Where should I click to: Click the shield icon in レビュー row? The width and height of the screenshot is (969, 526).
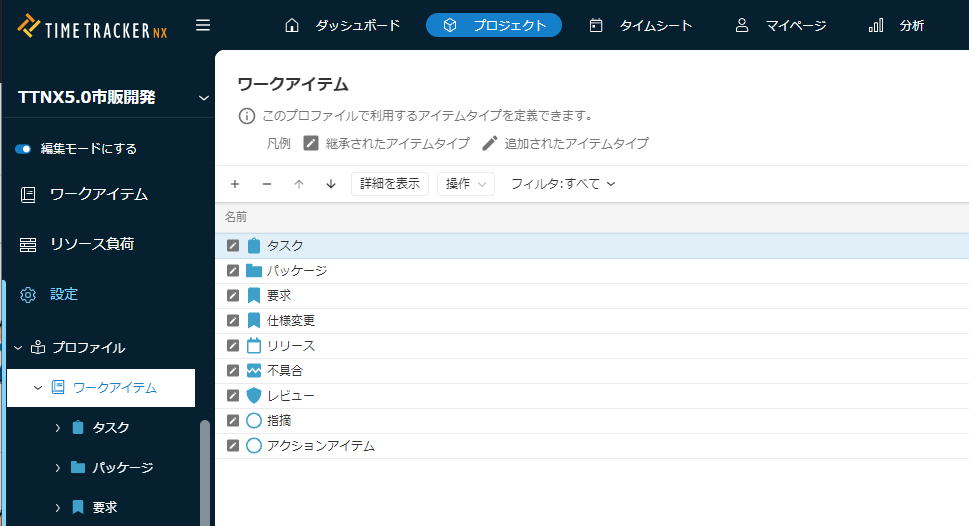click(x=254, y=396)
